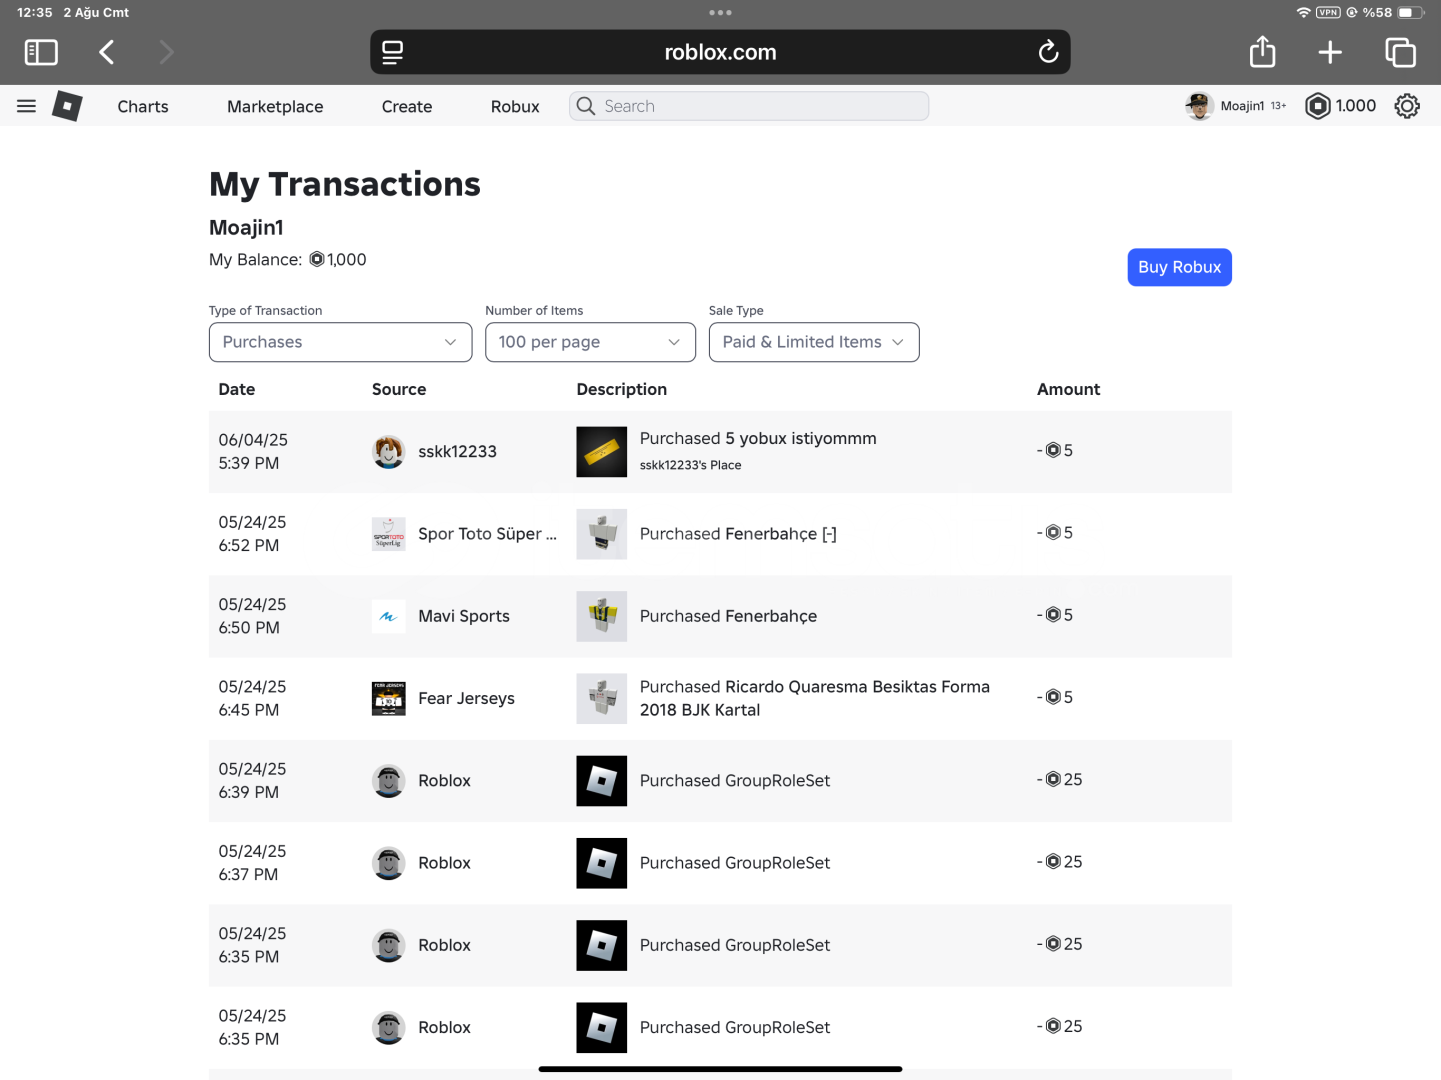Click the Purchased Fenerbahçe [-] description

pyautogui.click(x=738, y=534)
